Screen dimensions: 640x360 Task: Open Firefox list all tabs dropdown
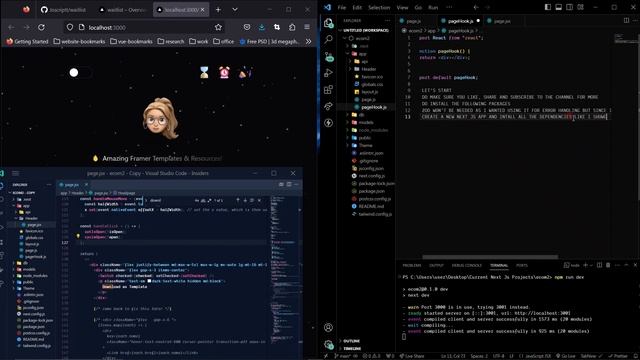(235, 9)
